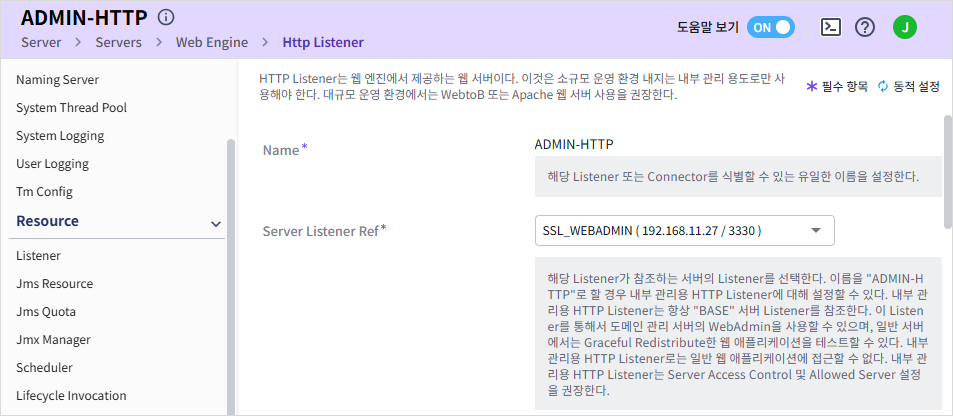Select Scheduler in sidebar
Screen dimensions: 953x416
(x=44, y=367)
